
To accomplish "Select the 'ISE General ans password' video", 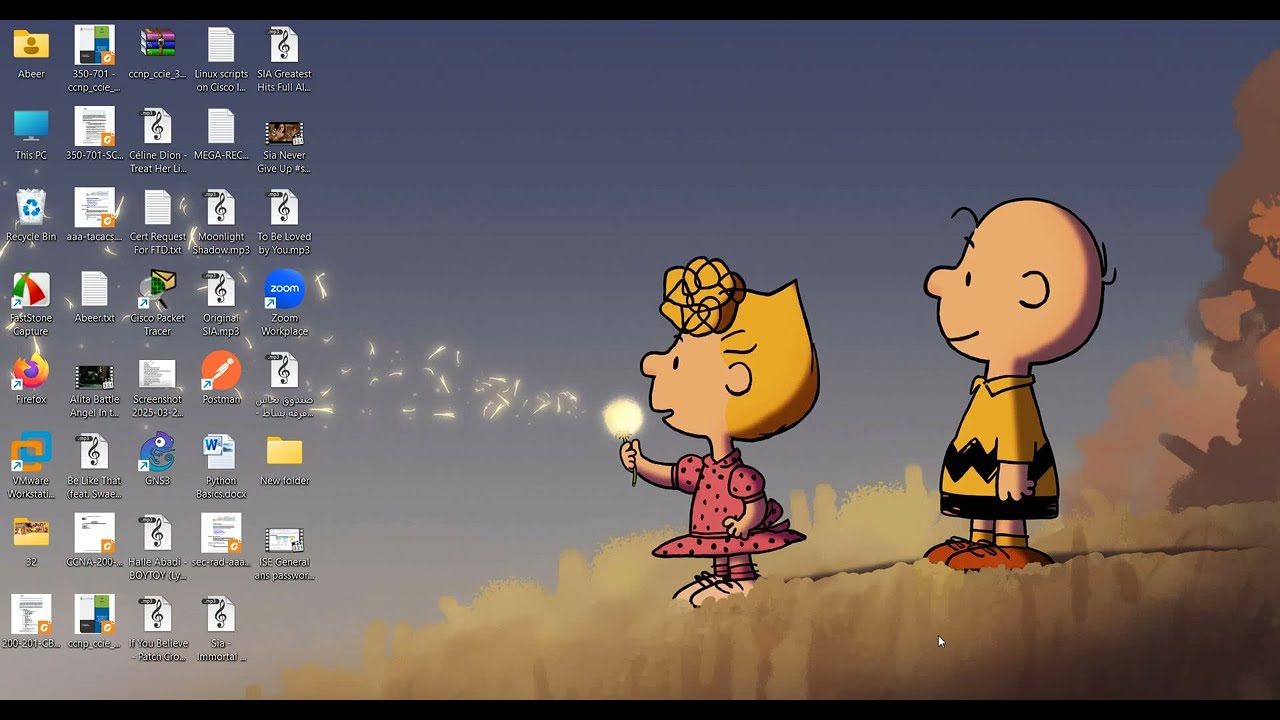I will click(x=284, y=541).
